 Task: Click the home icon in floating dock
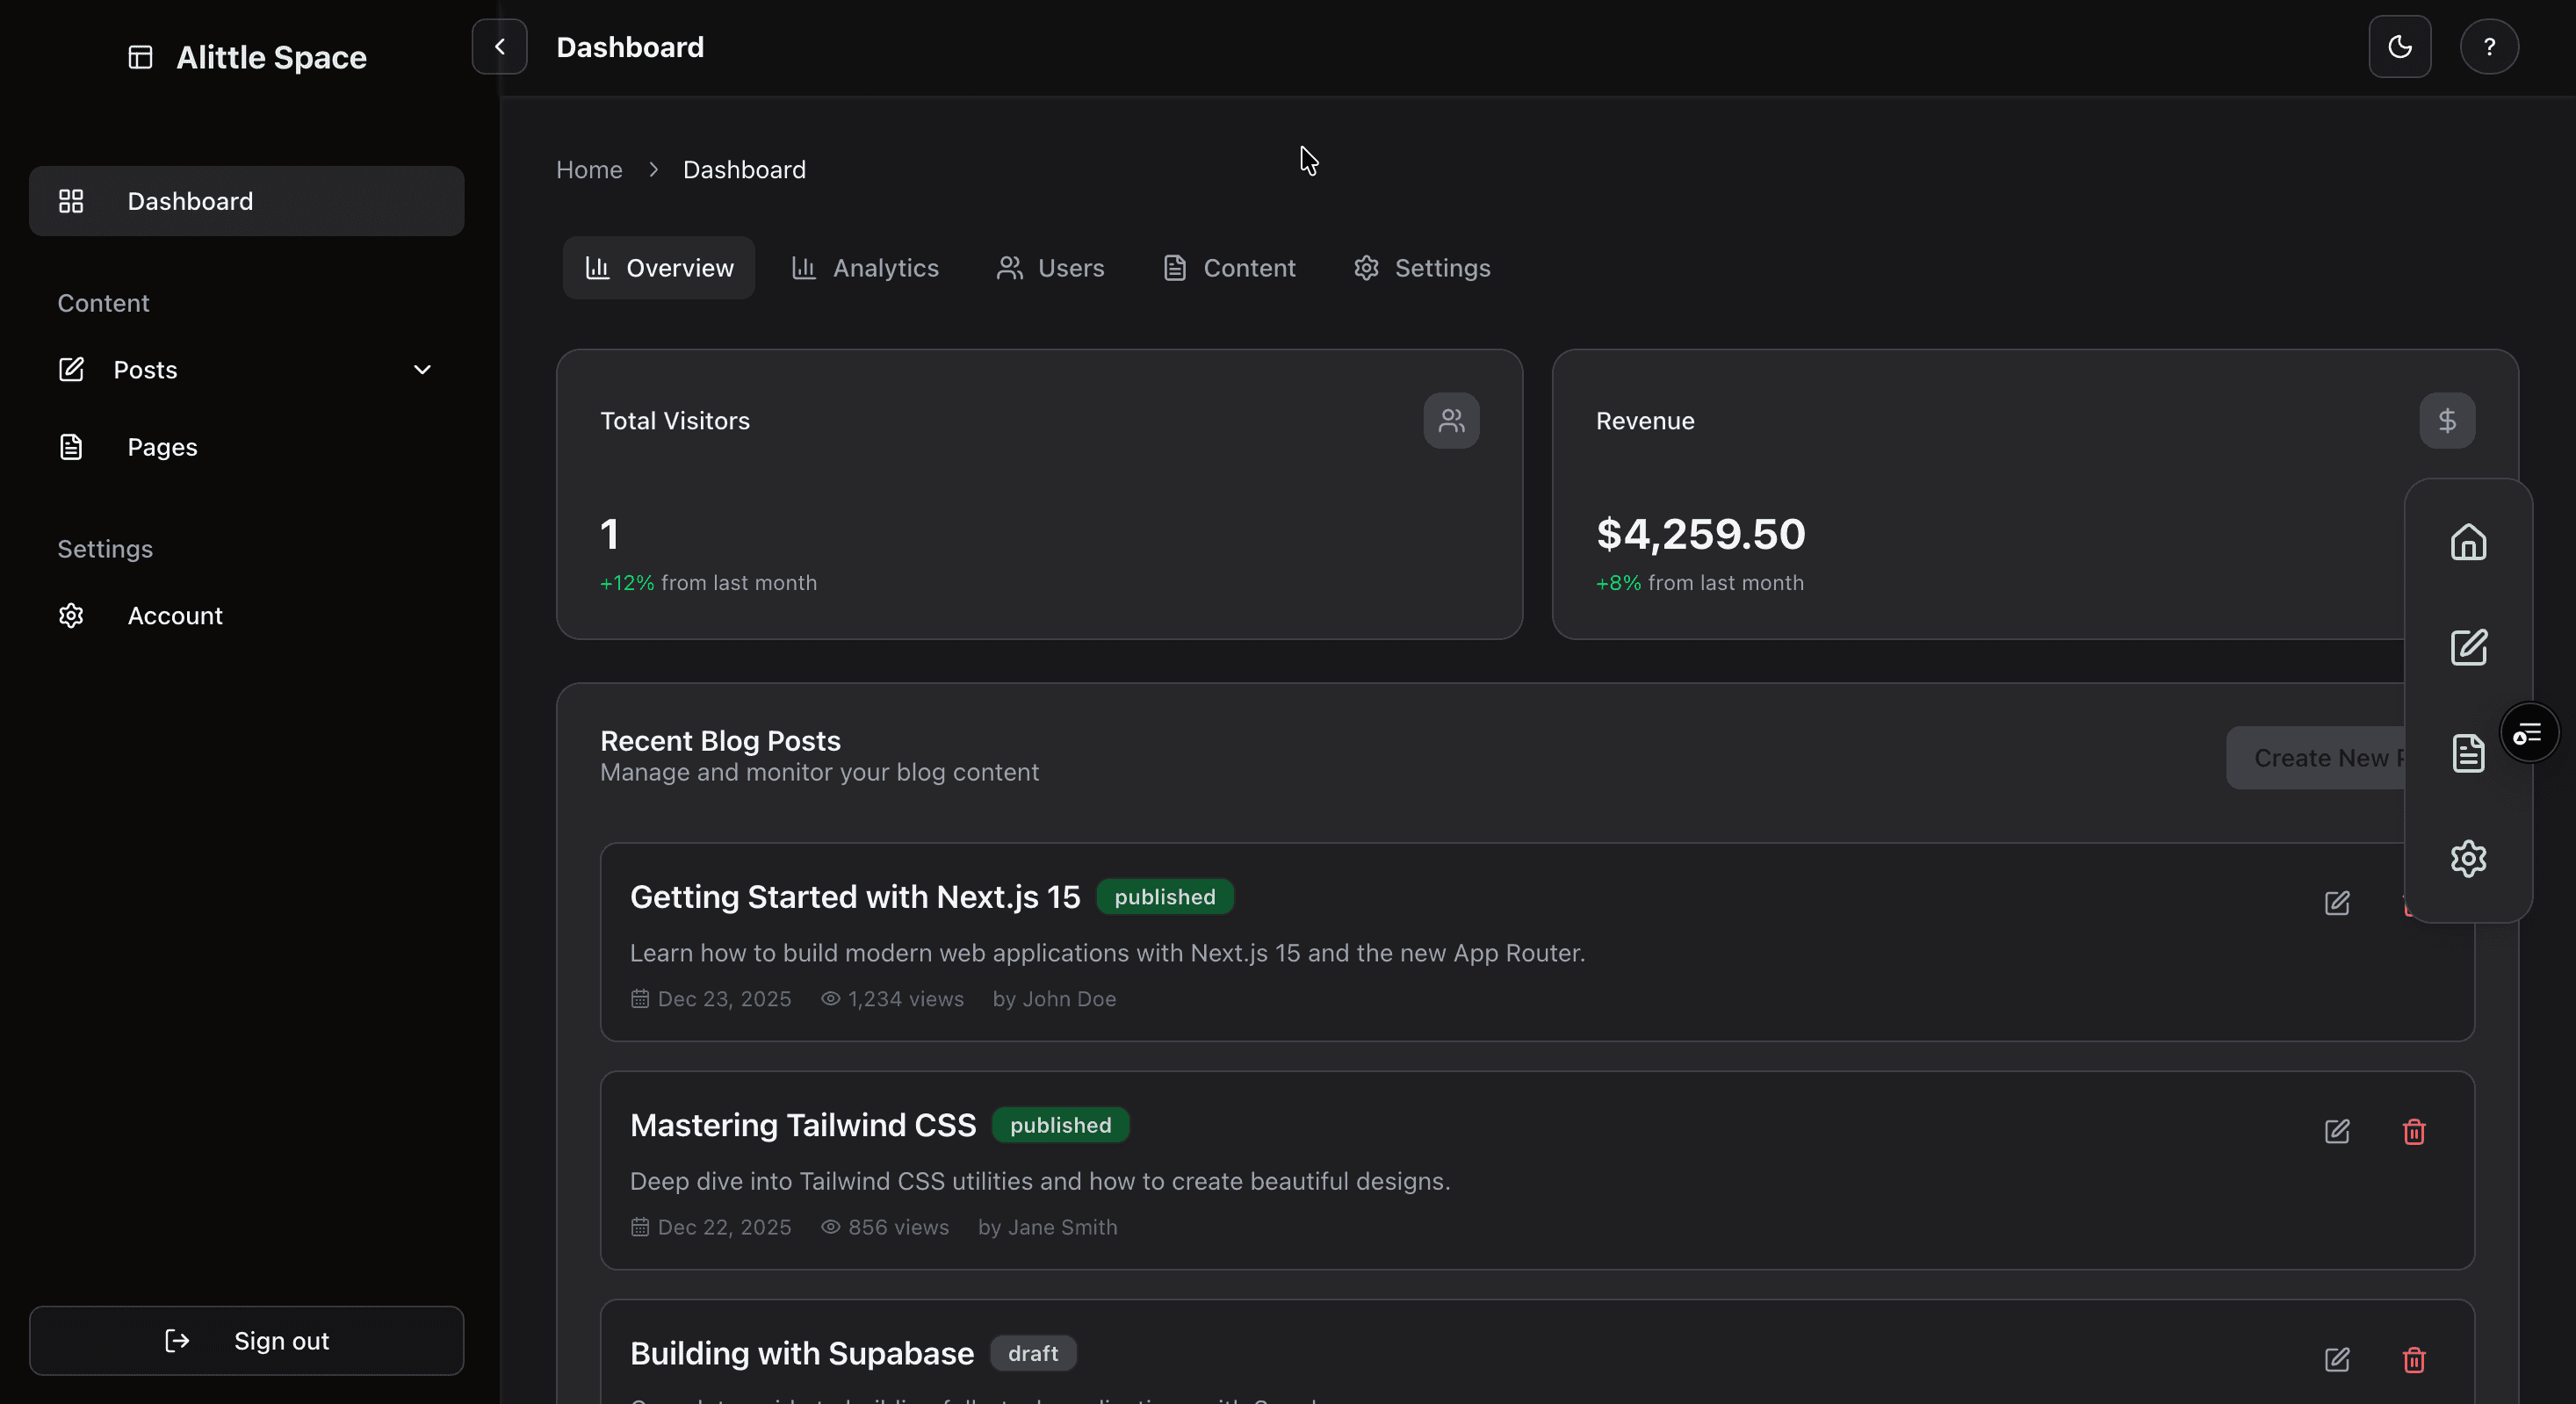pyautogui.click(x=2468, y=542)
